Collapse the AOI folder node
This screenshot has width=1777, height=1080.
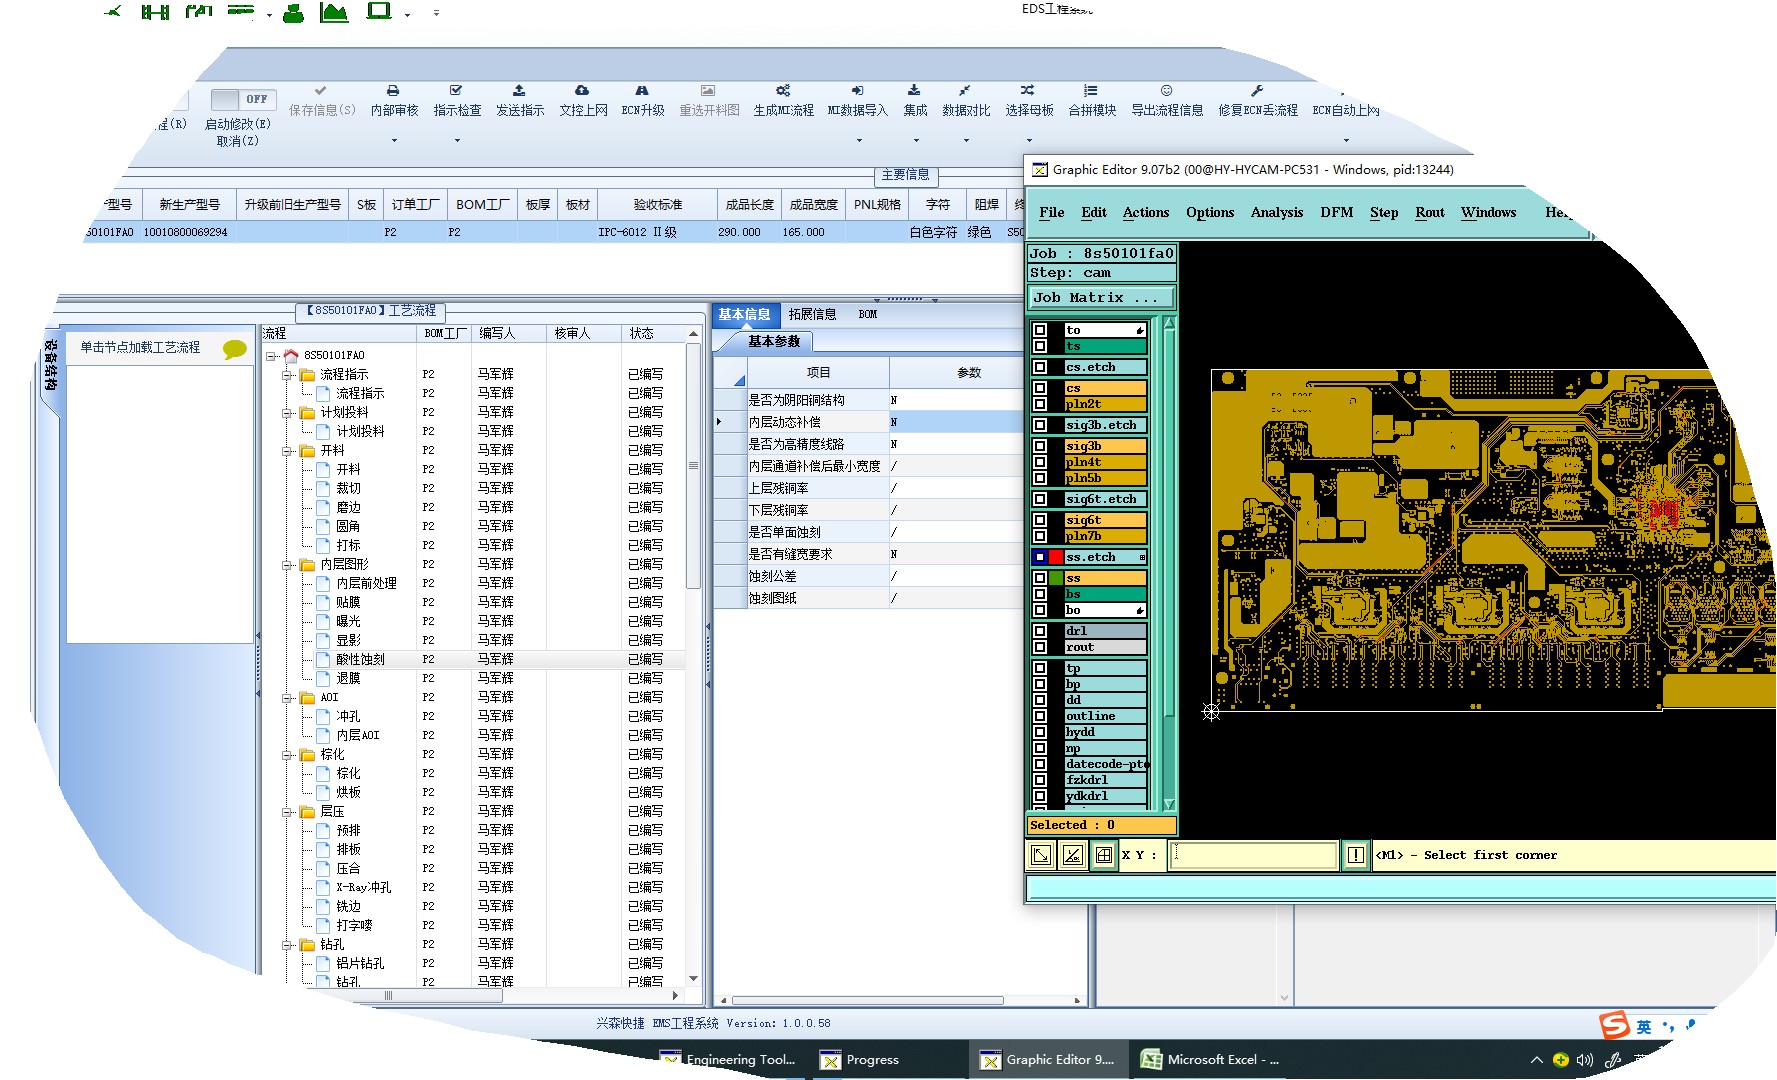click(287, 697)
